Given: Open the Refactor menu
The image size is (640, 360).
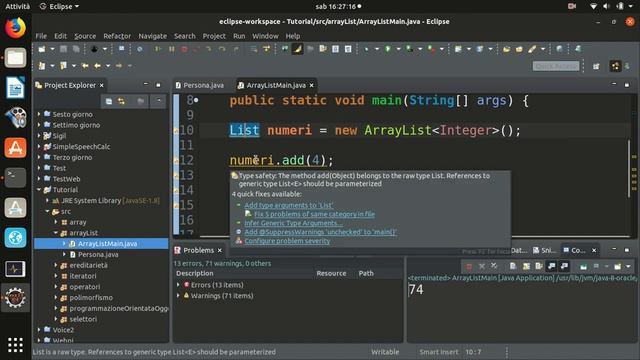Looking at the screenshot, I should (x=117, y=36).
